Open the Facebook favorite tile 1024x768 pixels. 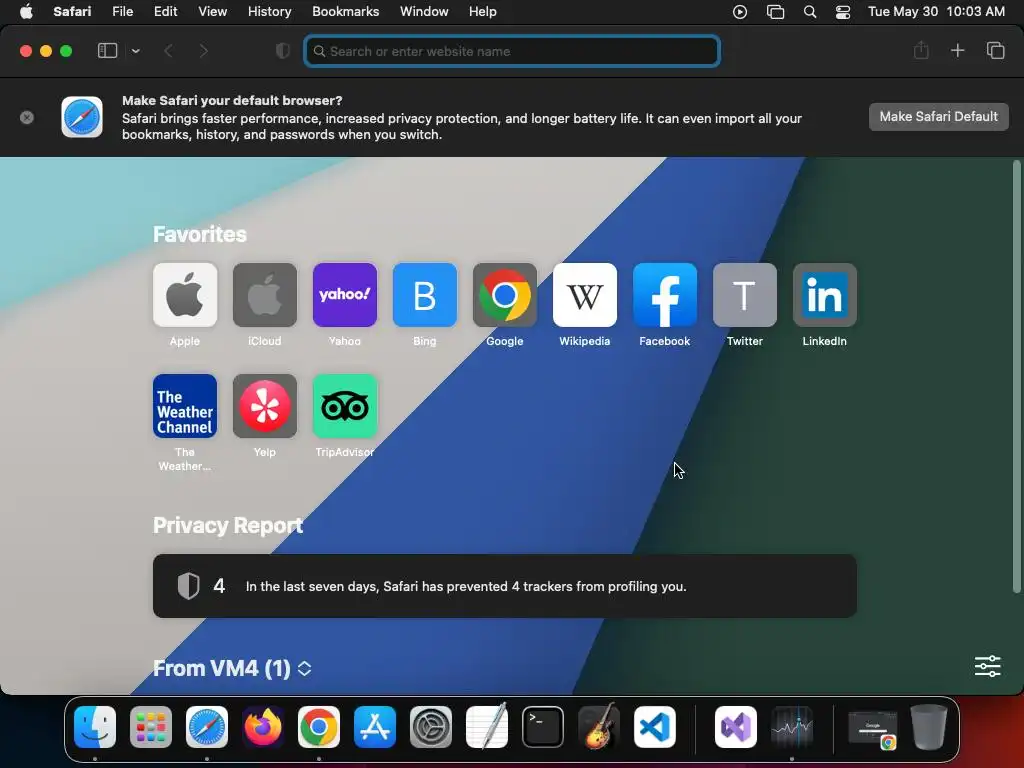[x=665, y=295]
